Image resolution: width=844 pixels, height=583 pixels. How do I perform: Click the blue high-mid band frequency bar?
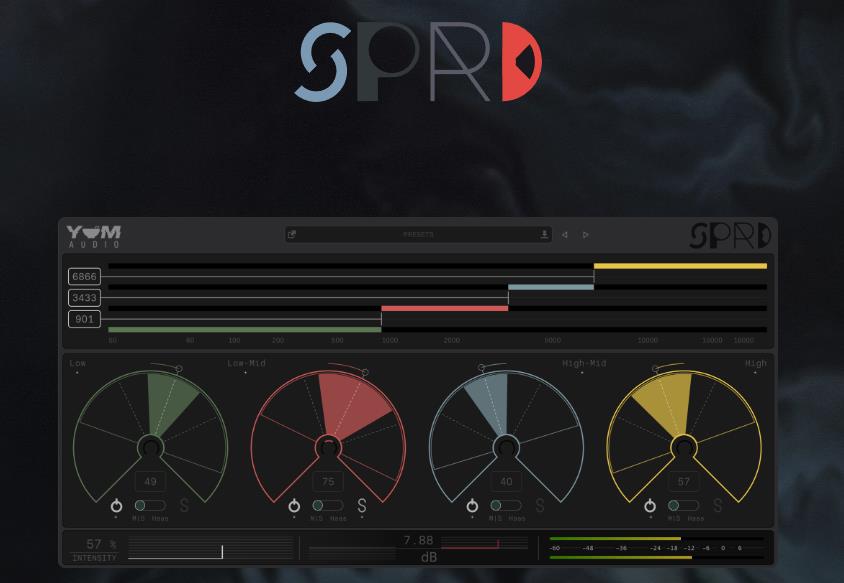pos(551,287)
